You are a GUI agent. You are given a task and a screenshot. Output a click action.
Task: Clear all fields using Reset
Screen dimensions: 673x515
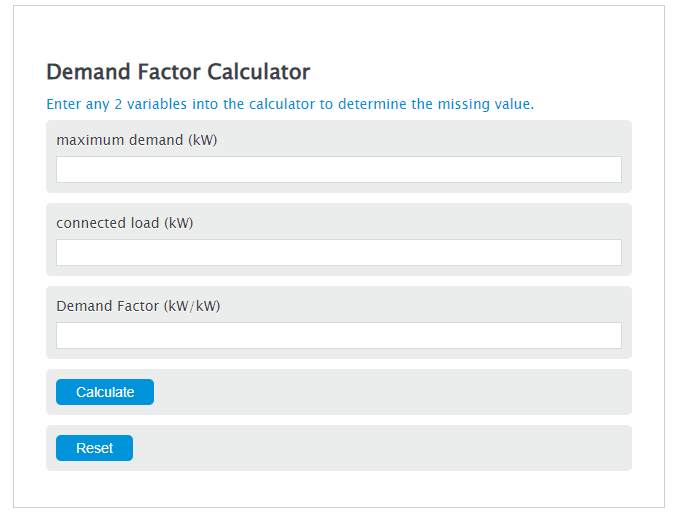(x=94, y=448)
